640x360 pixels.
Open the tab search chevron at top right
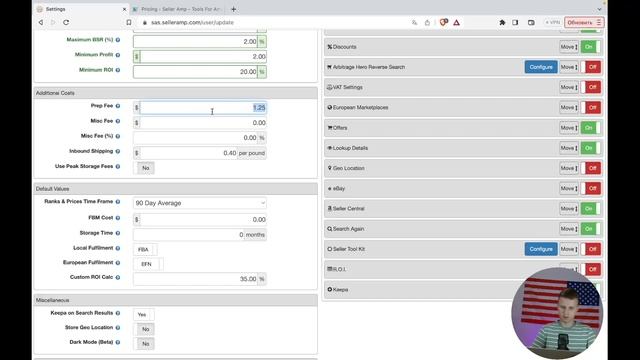[x=599, y=9]
